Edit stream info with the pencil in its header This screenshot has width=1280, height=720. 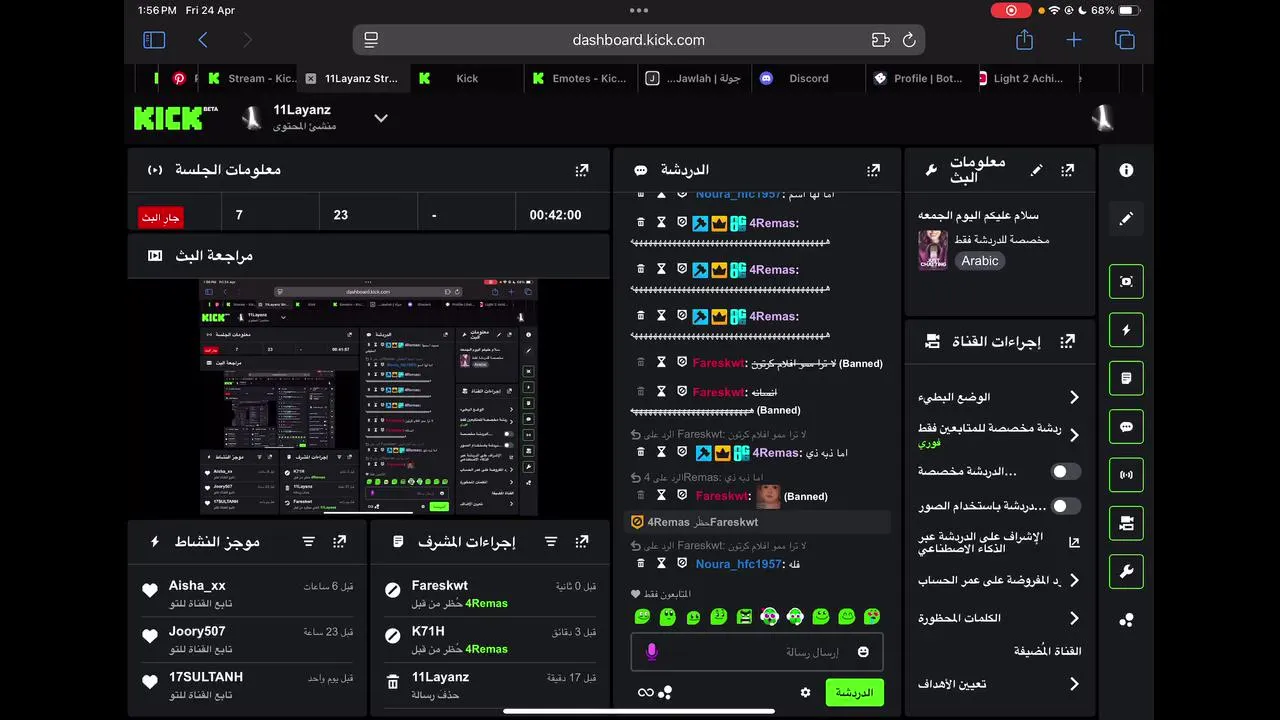click(1036, 171)
